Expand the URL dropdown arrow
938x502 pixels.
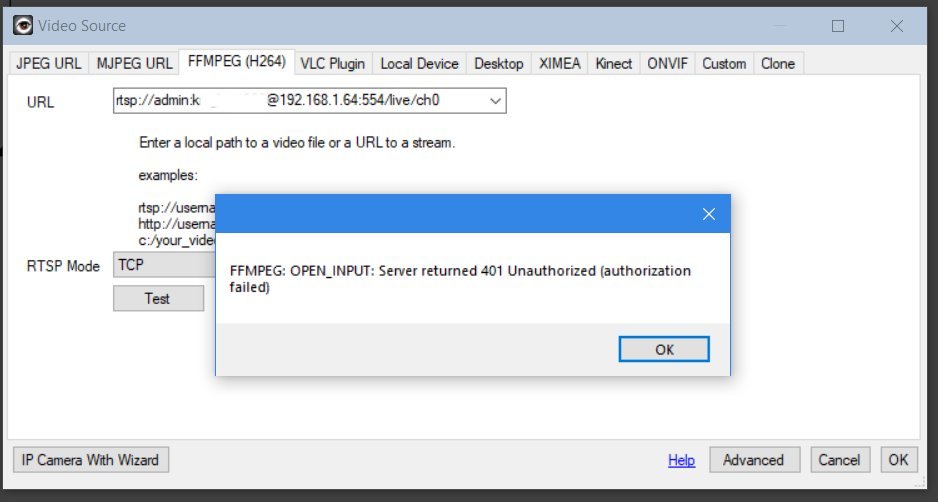(x=495, y=101)
